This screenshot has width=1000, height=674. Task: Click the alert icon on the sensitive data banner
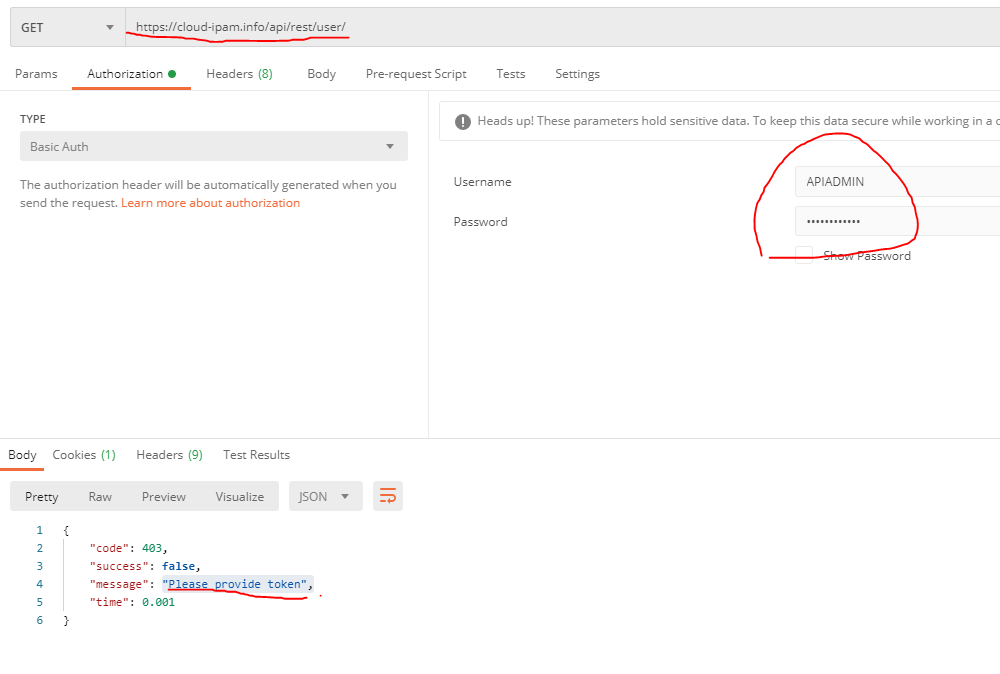463,121
